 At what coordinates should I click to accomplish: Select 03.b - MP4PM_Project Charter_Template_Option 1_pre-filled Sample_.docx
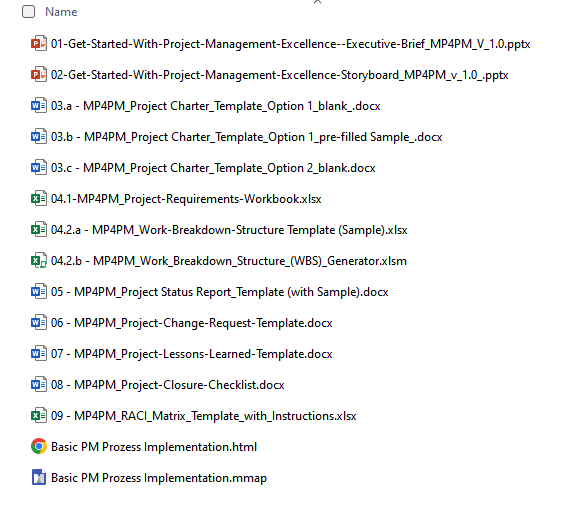[x=247, y=137]
